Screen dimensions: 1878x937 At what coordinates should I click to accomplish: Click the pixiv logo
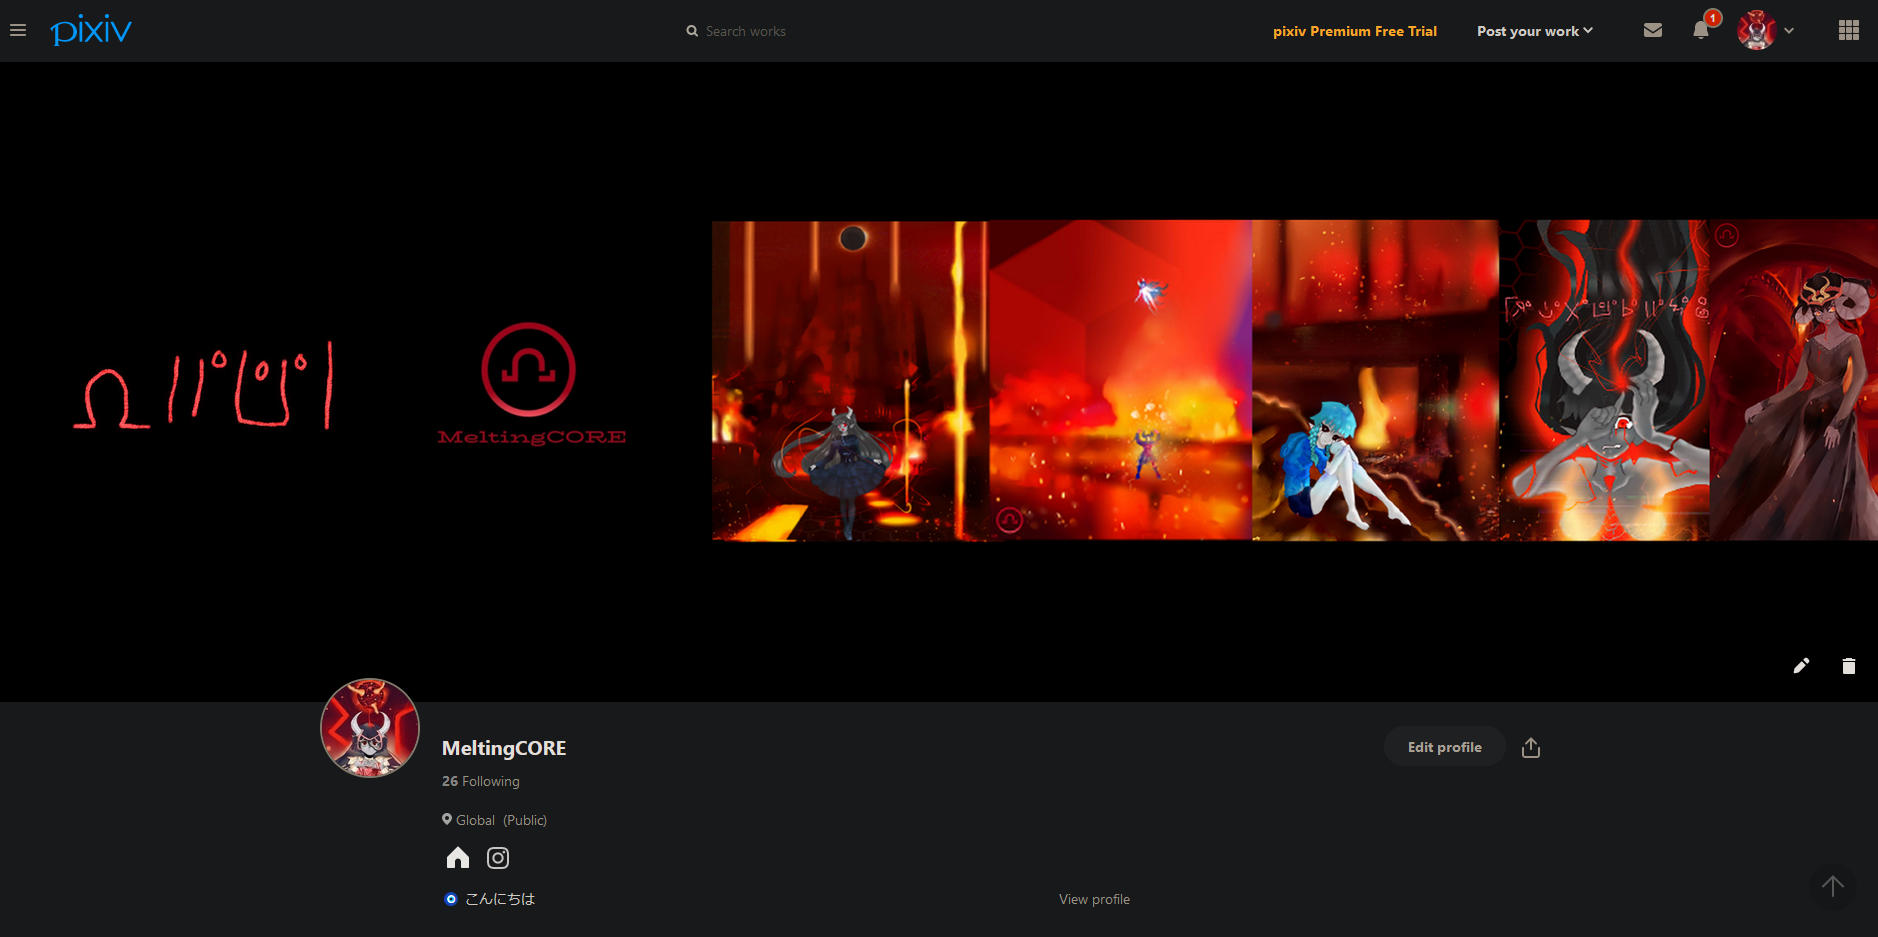tap(91, 30)
